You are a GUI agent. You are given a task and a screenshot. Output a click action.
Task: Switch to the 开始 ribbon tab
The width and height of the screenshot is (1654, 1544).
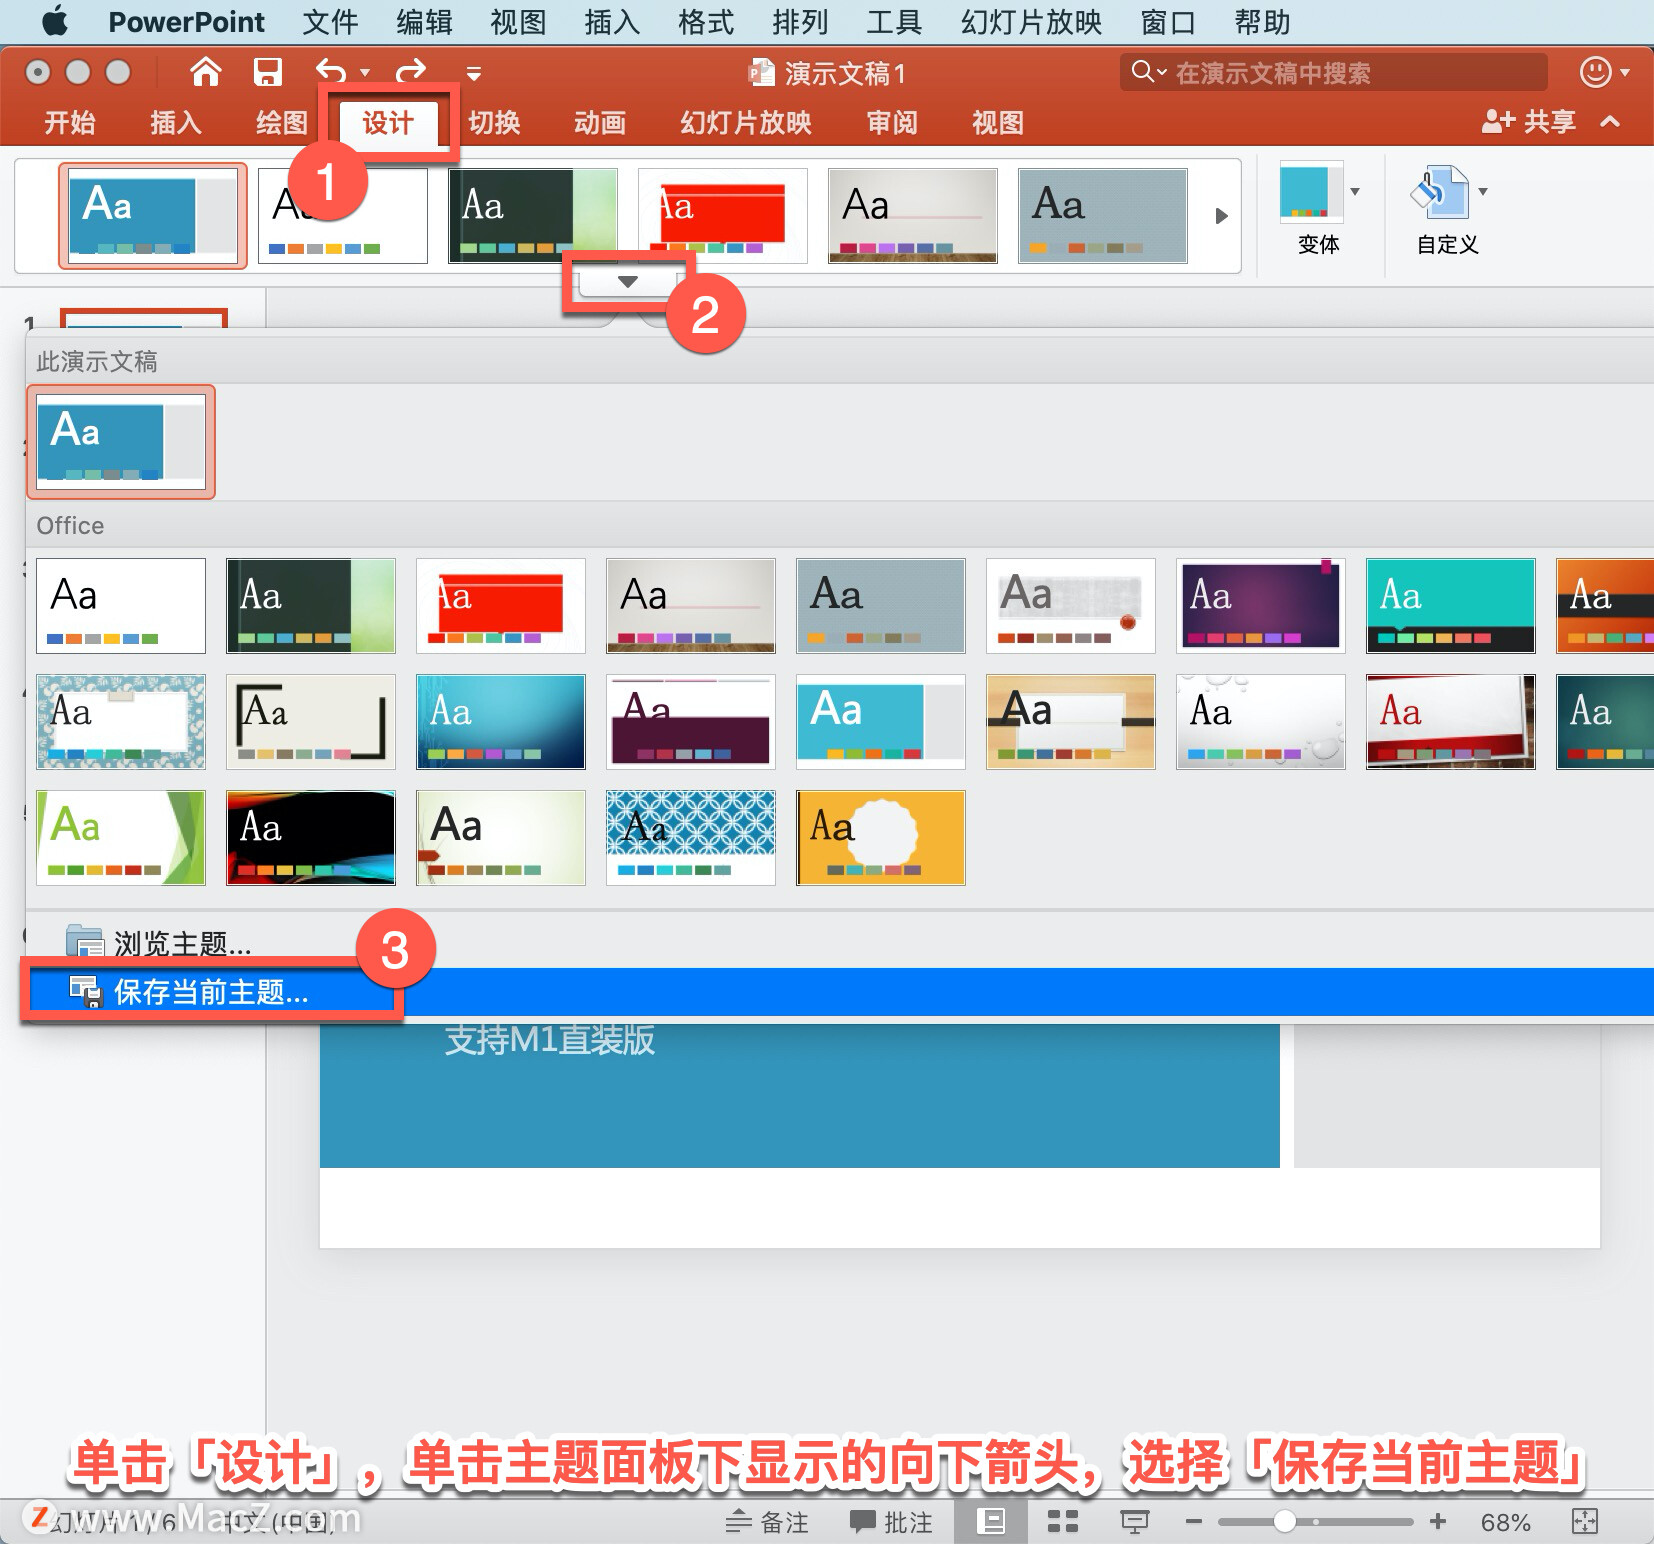tap(70, 122)
